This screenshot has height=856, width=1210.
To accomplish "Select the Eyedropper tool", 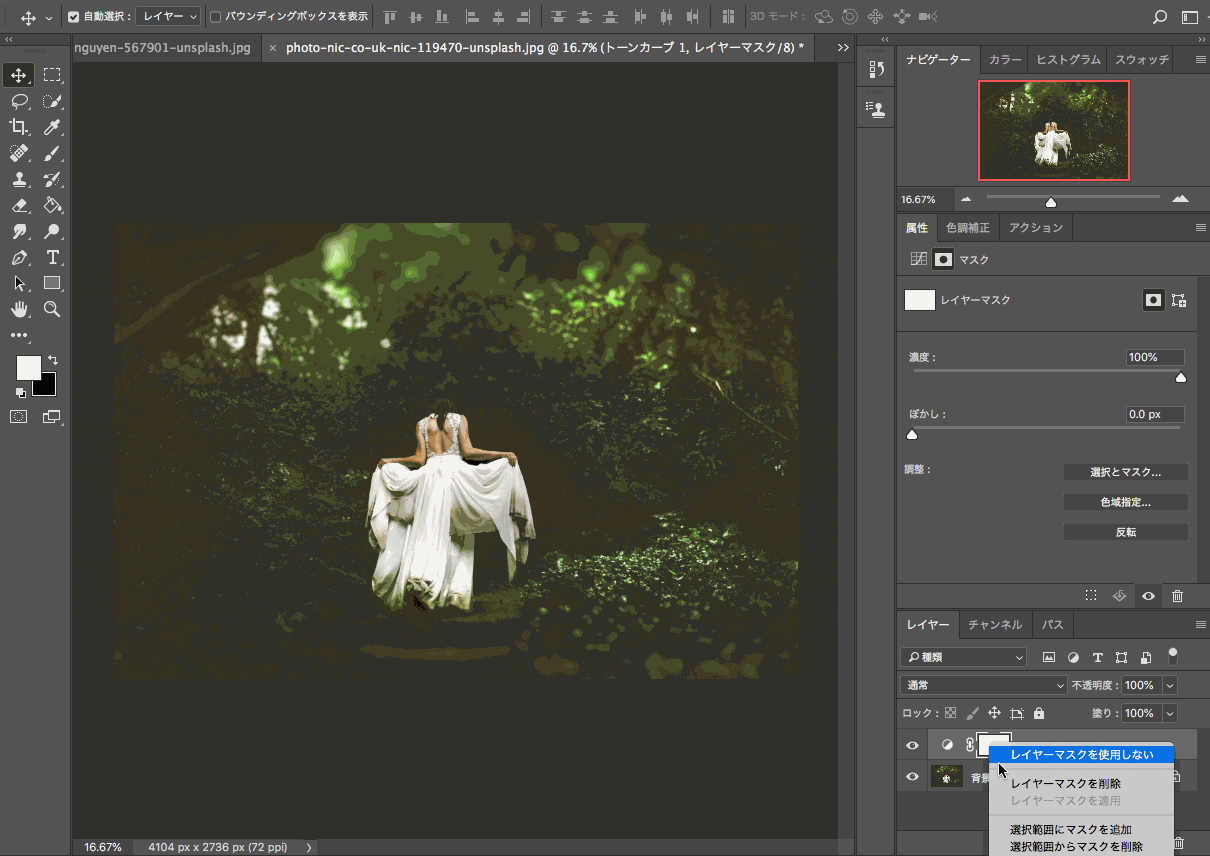I will [x=52, y=127].
